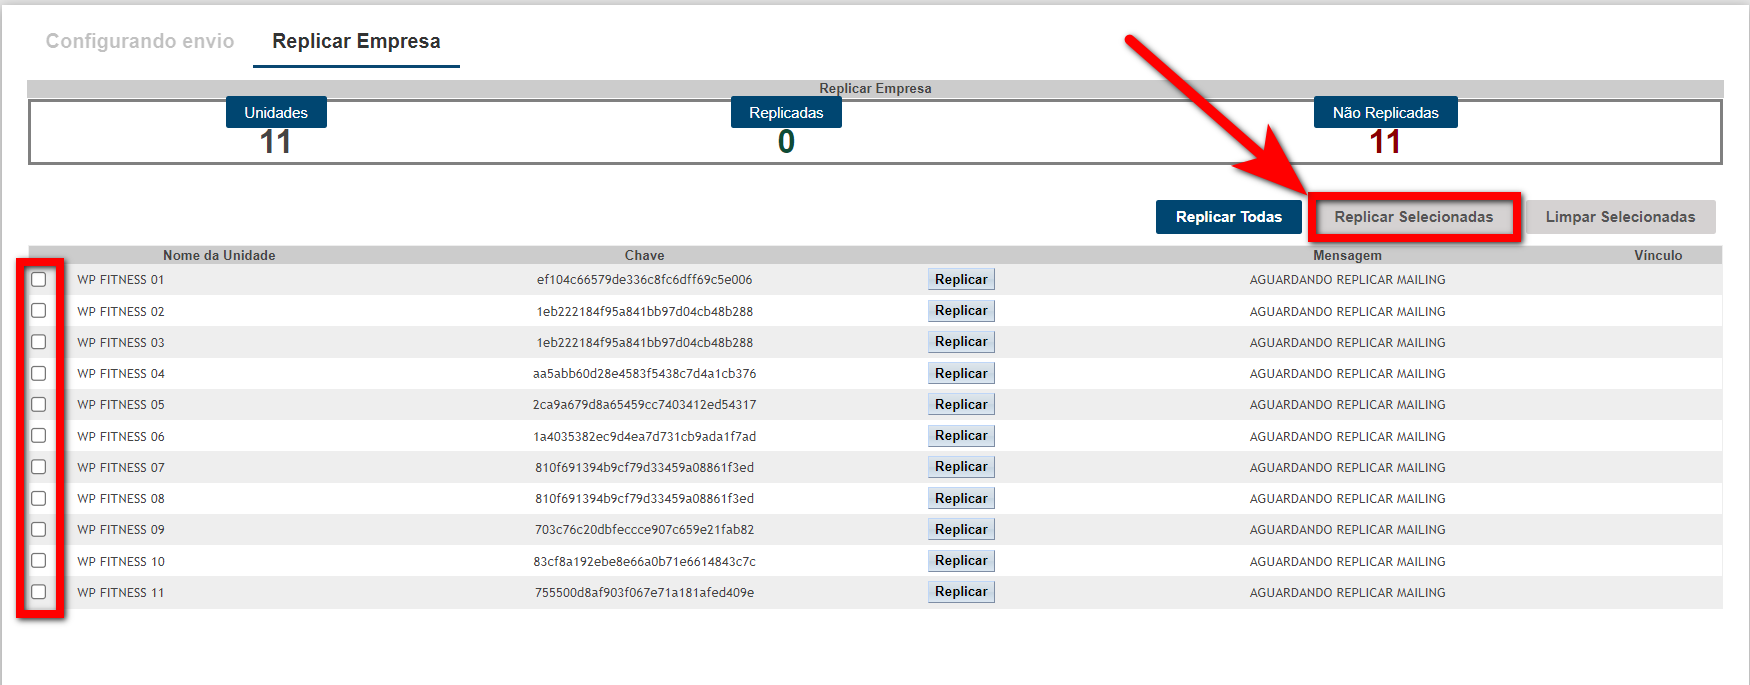1750x685 pixels.
Task: Replicate the WP FITNESS 06 unit
Action: [x=961, y=436]
